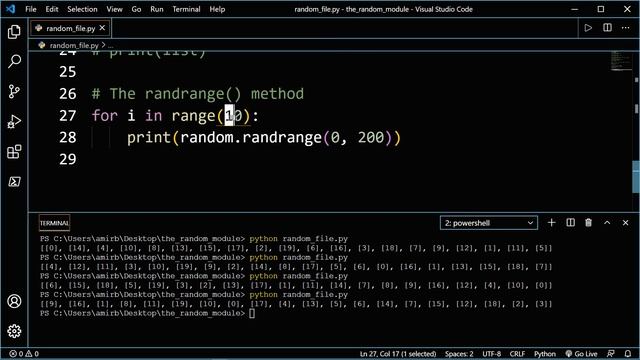The width and height of the screenshot is (640, 360).
Task: Open the Run and Debug view
Action: (14, 122)
